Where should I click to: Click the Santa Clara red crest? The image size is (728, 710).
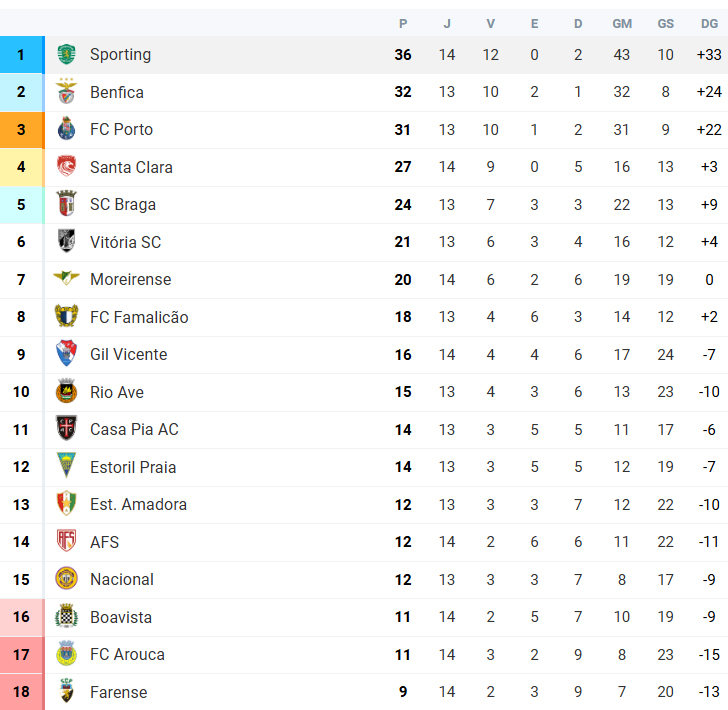[x=66, y=166]
